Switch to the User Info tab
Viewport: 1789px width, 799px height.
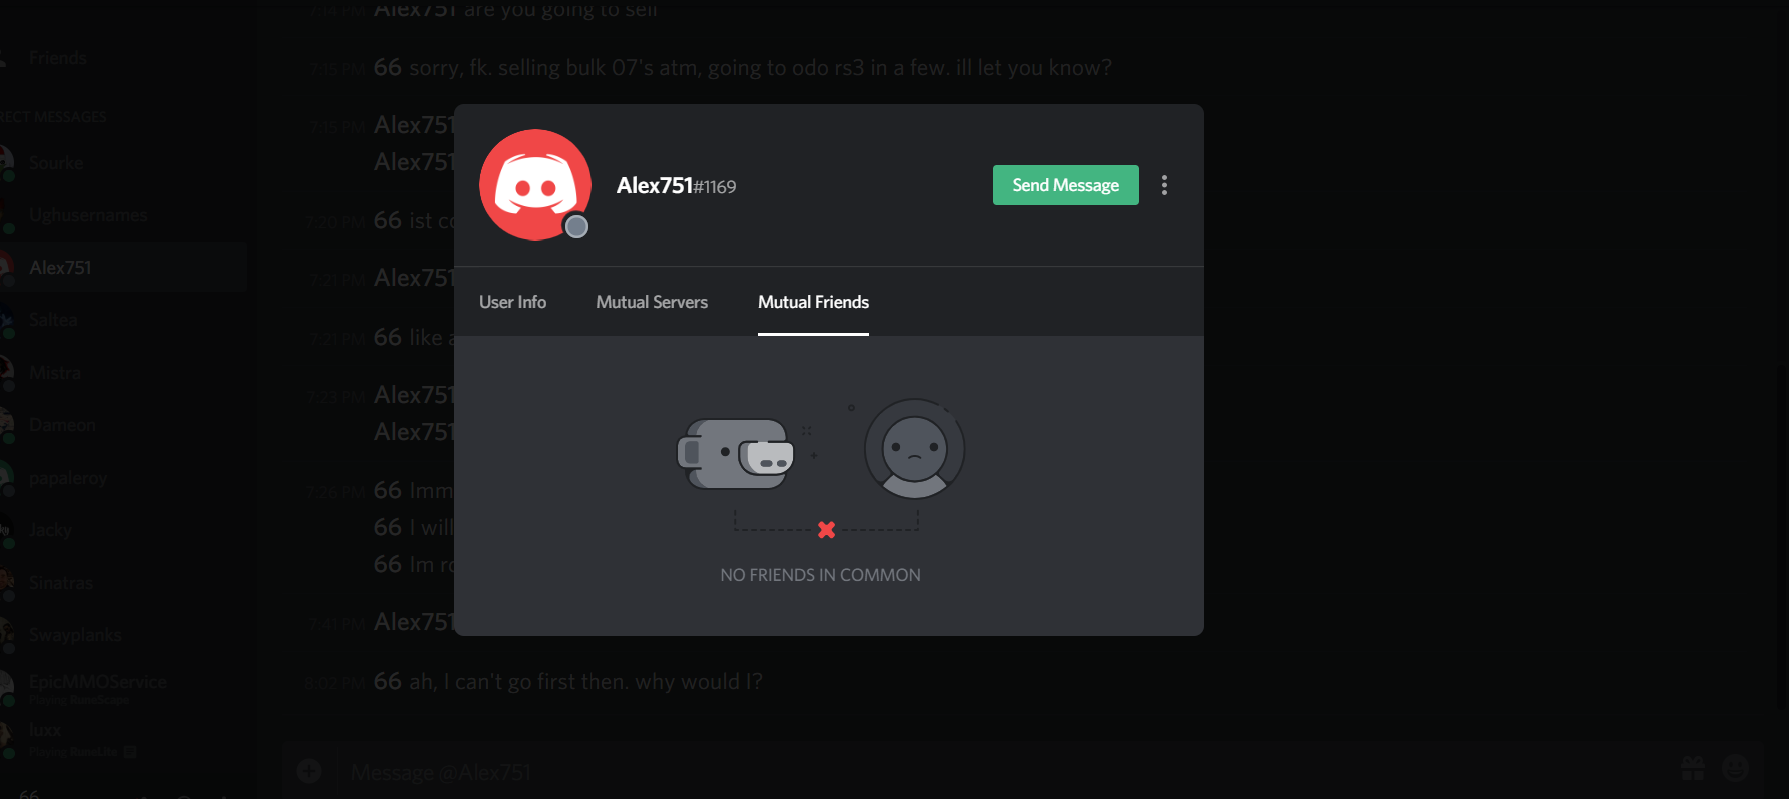512,302
